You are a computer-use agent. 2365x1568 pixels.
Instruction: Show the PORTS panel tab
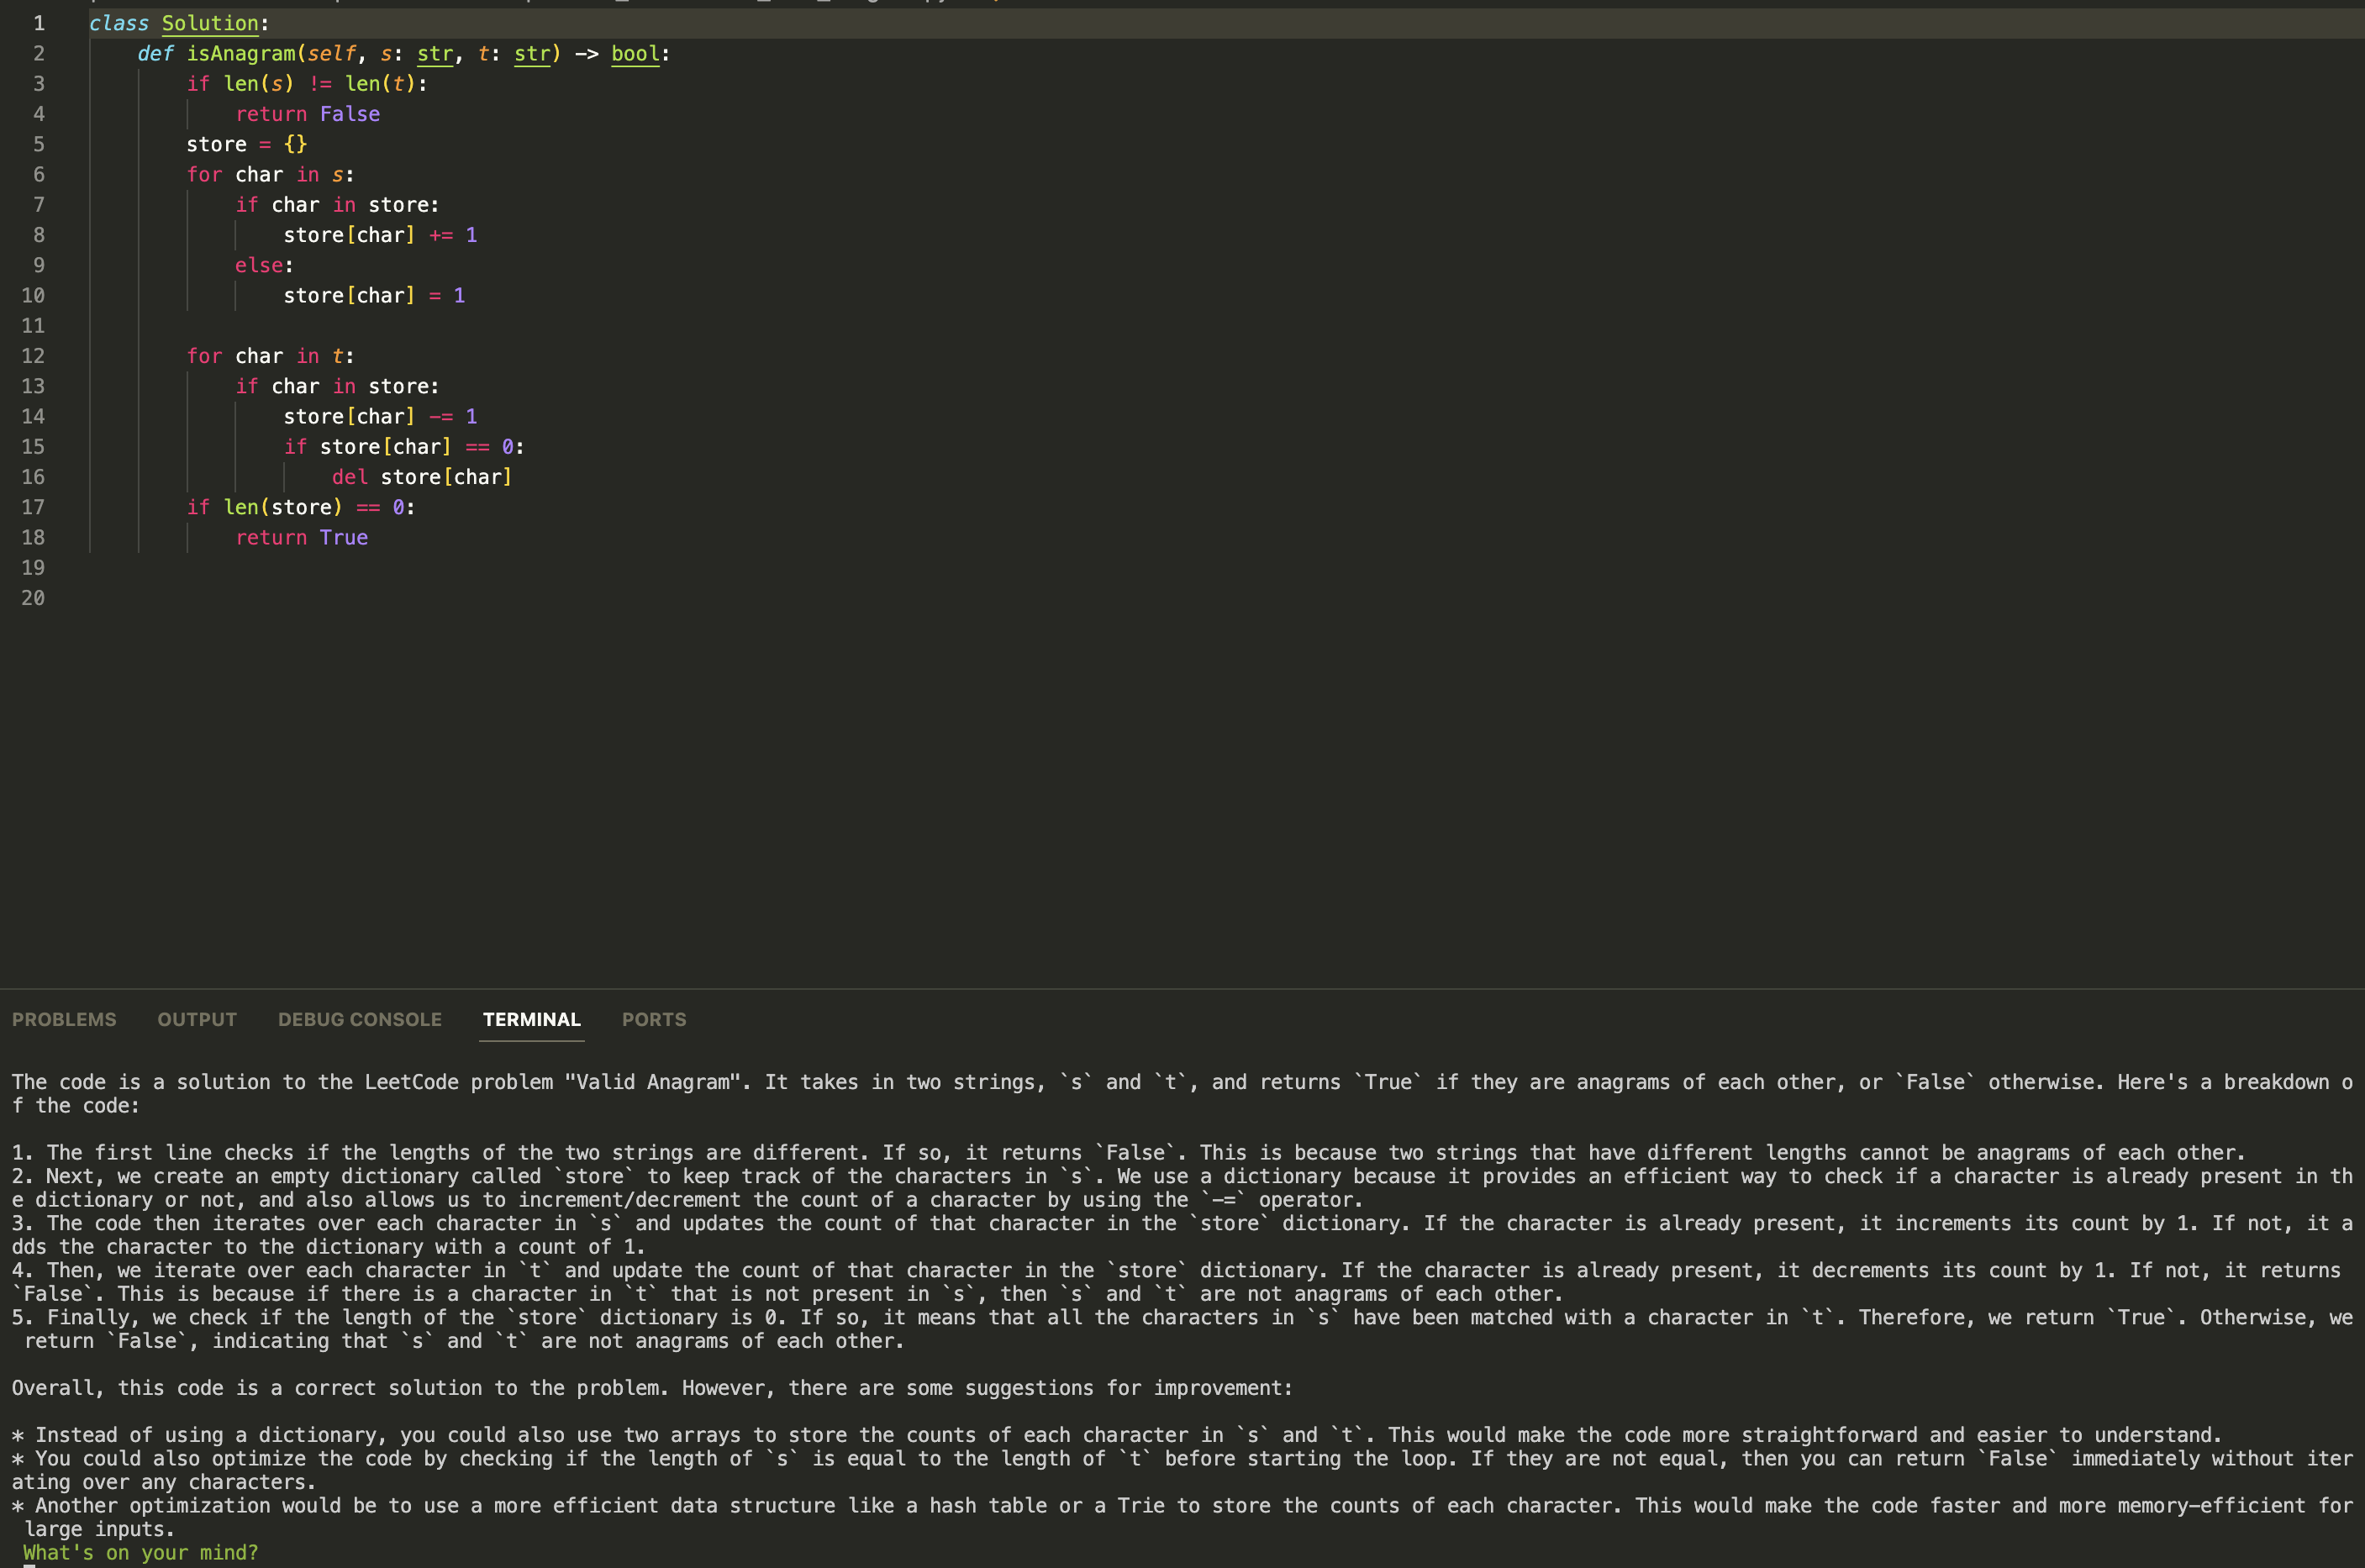654,1019
